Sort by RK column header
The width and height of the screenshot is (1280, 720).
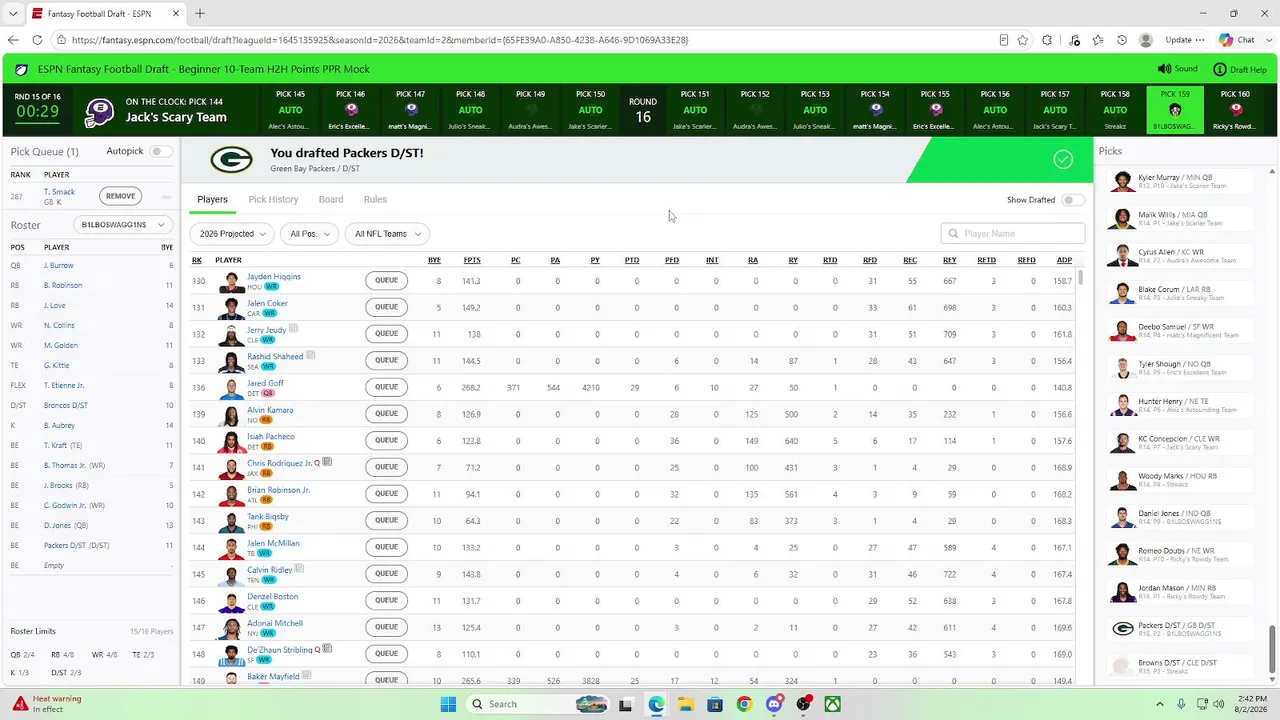point(197,260)
